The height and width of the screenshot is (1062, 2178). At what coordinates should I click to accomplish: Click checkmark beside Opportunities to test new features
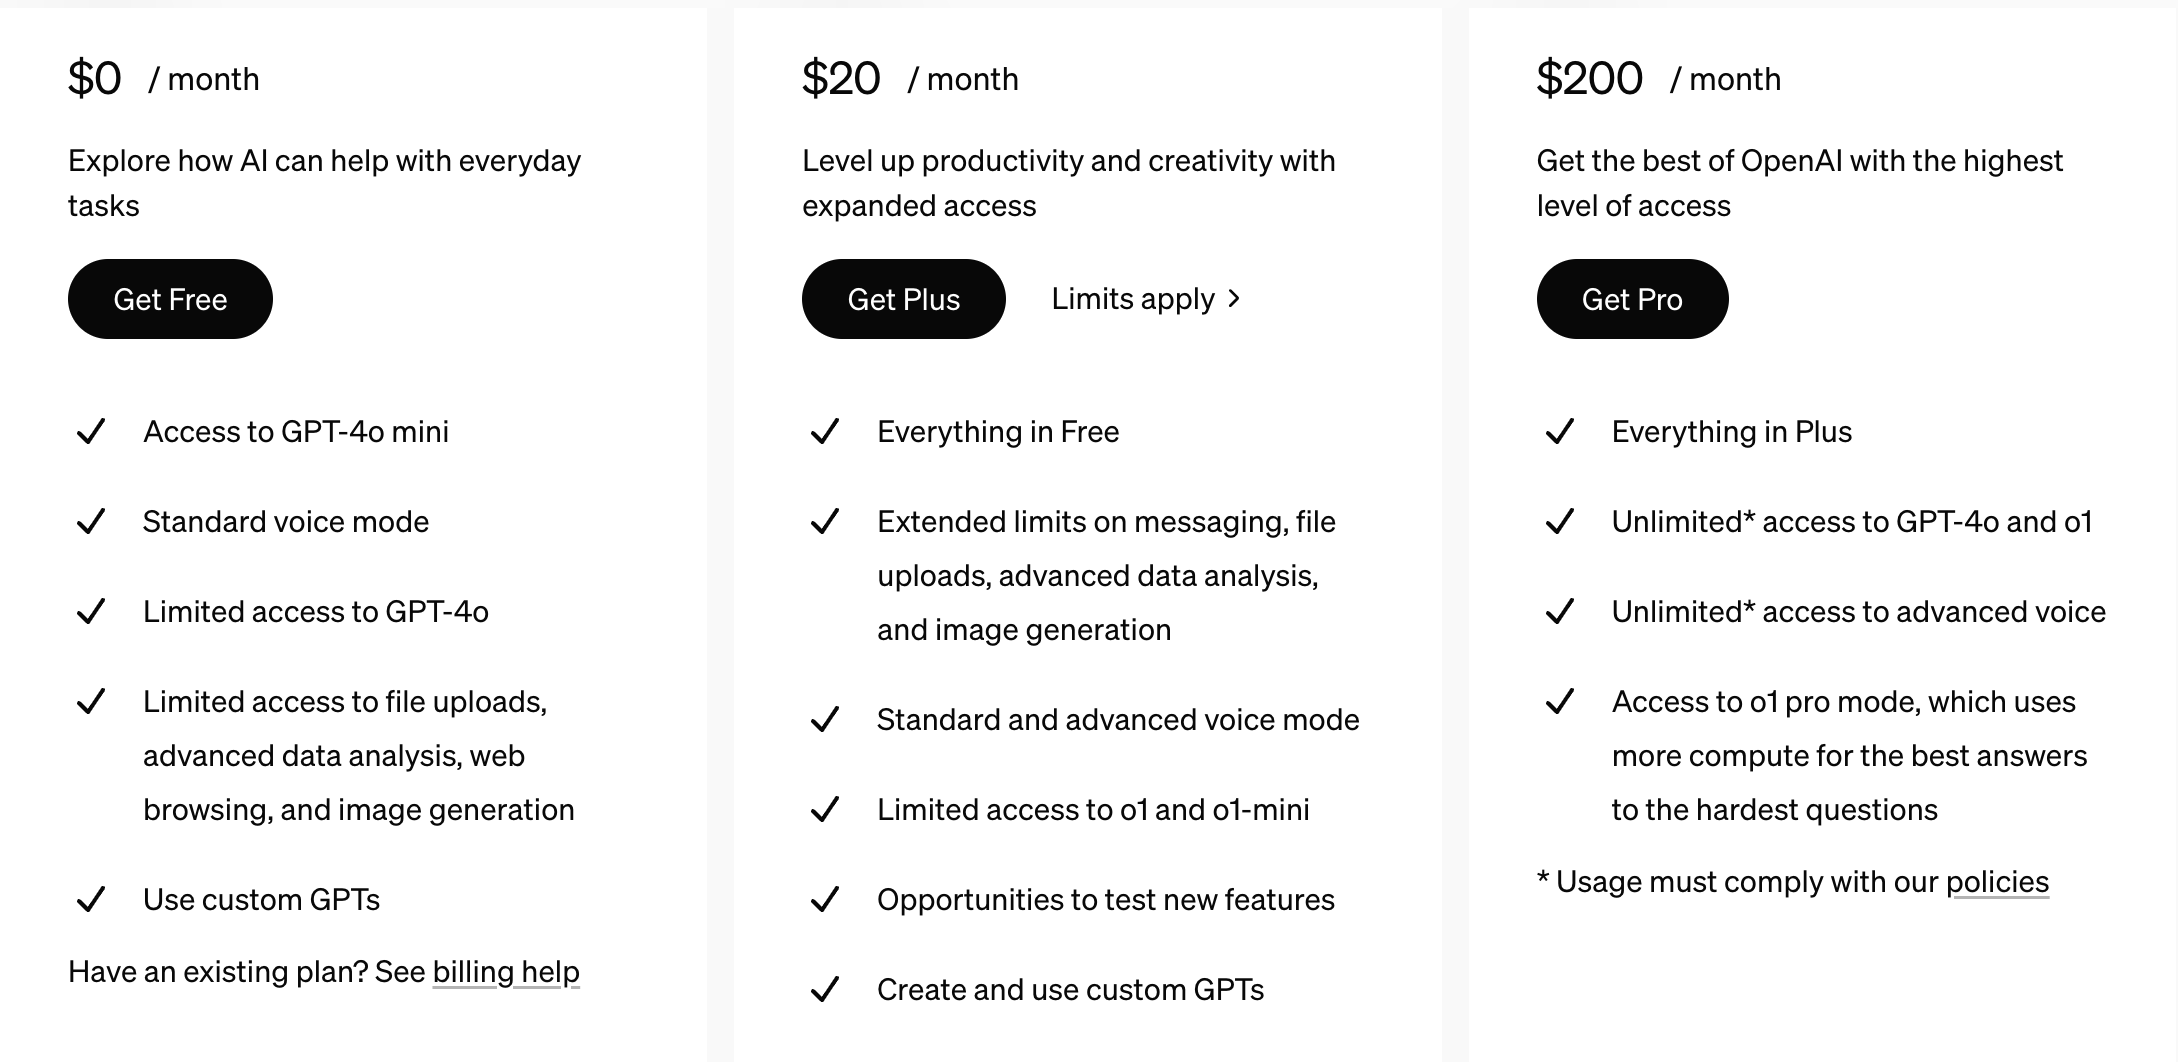tap(825, 900)
